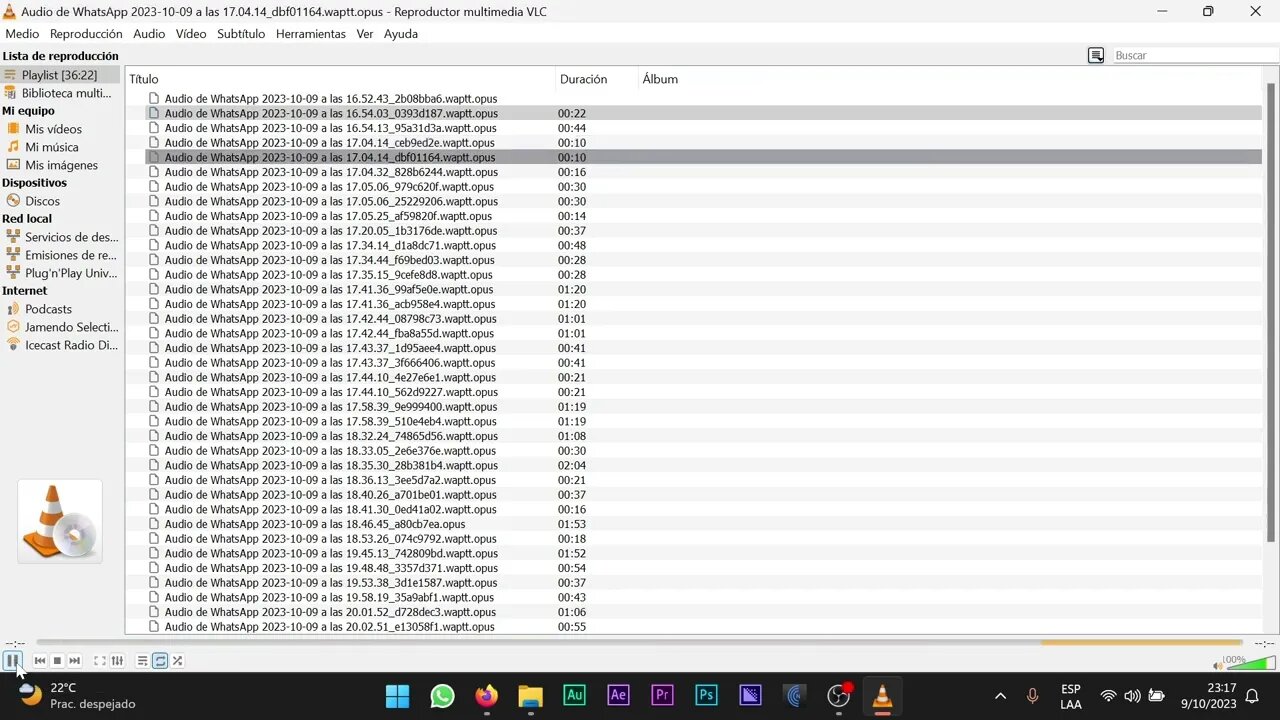Open the Ayuda menu
Image resolution: width=1280 pixels, height=720 pixels.
[x=401, y=34]
